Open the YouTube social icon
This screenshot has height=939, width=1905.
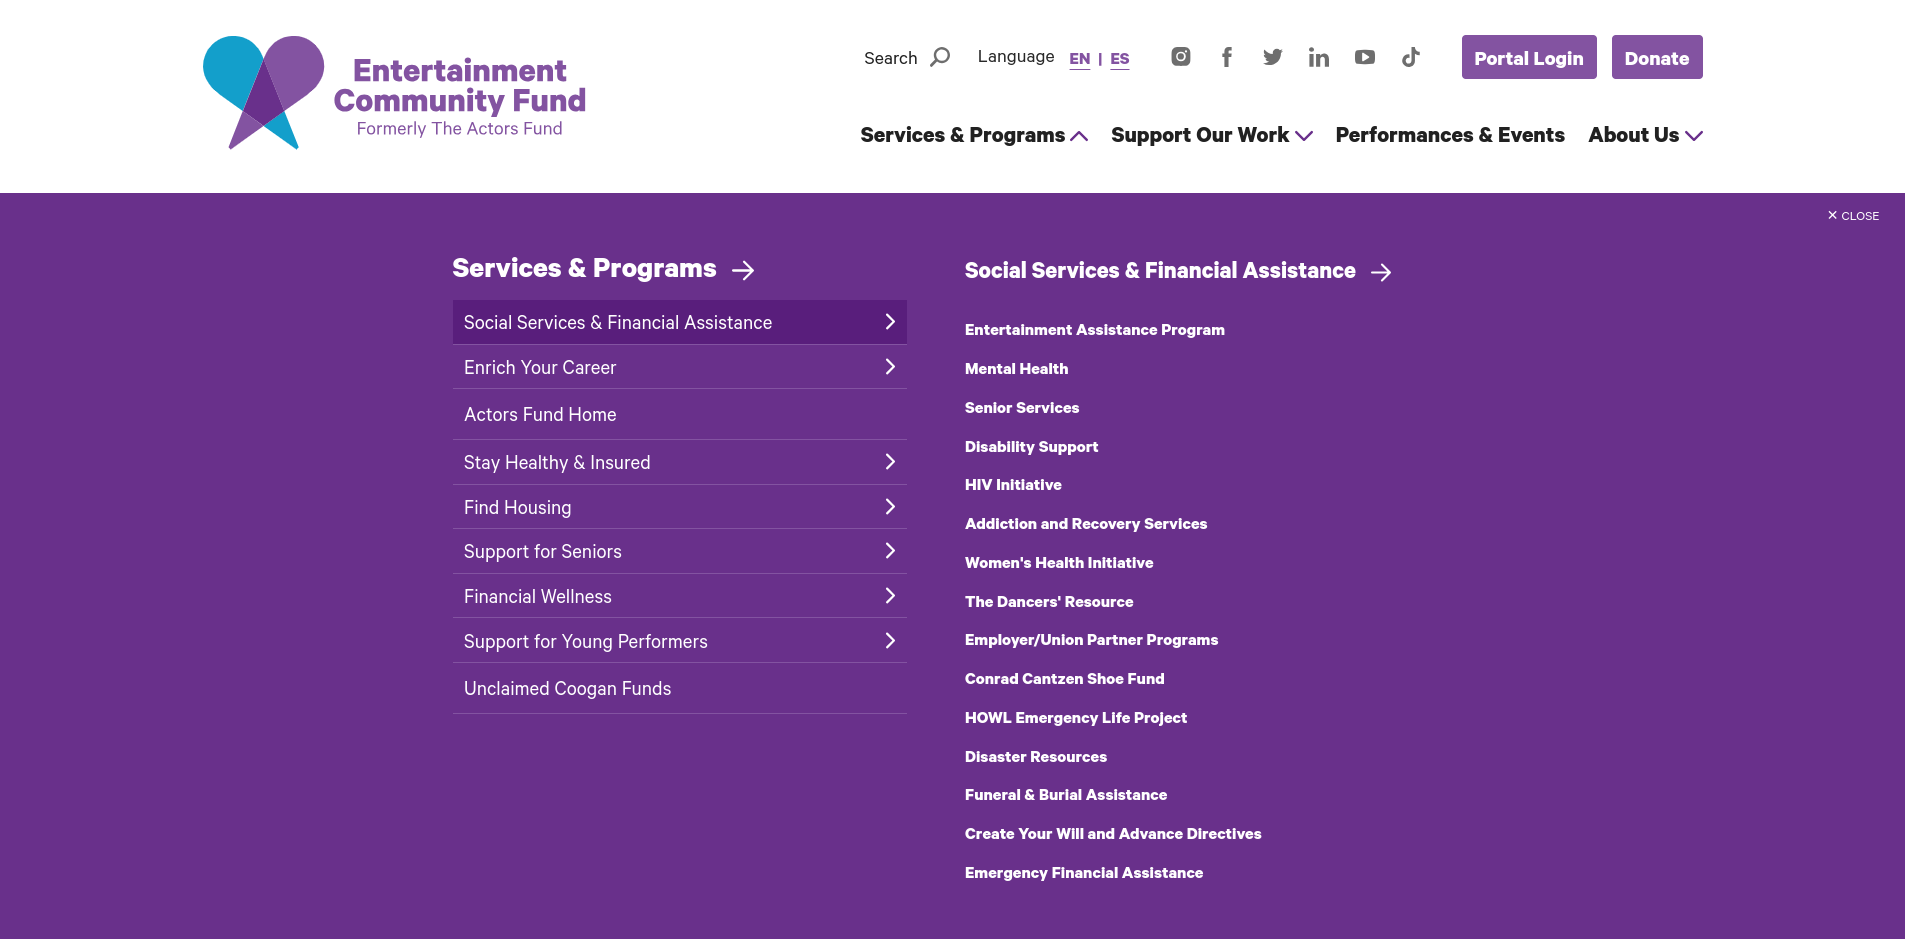tap(1365, 57)
